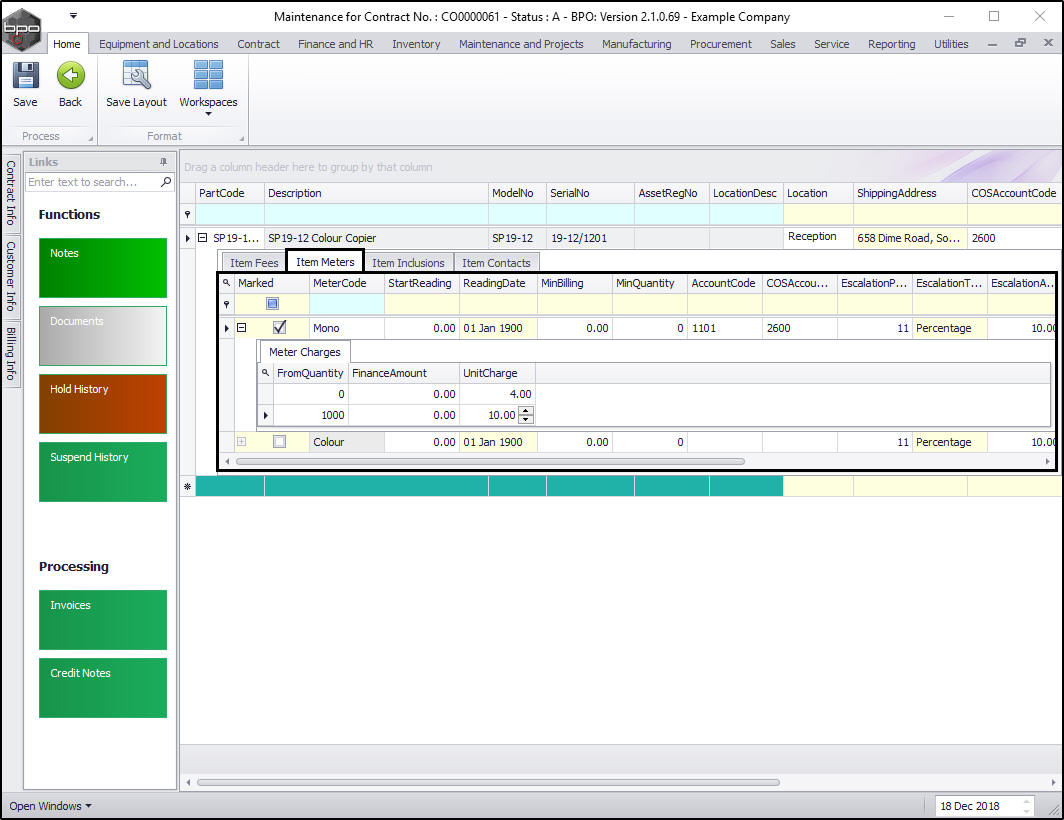Image resolution: width=1064 pixels, height=820 pixels.
Task: Click the Meter Charges grid search icon
Action: [265, 373]
